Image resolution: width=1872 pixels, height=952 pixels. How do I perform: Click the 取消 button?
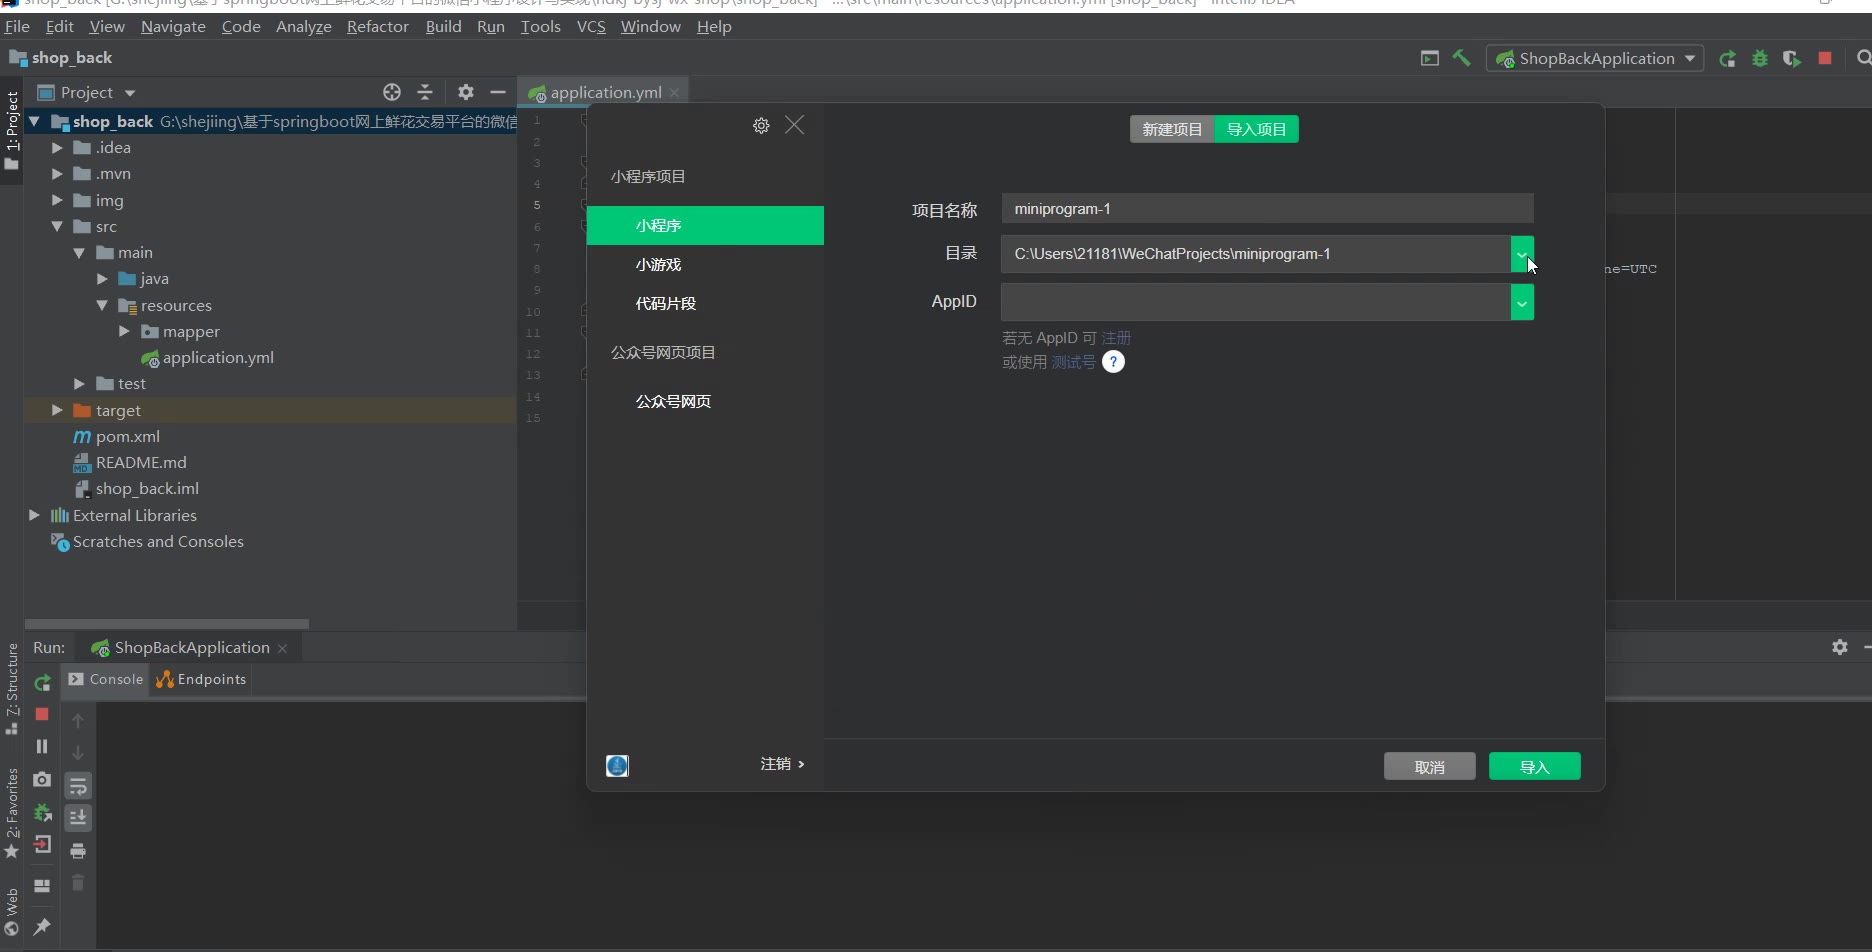coord(1430,767)
